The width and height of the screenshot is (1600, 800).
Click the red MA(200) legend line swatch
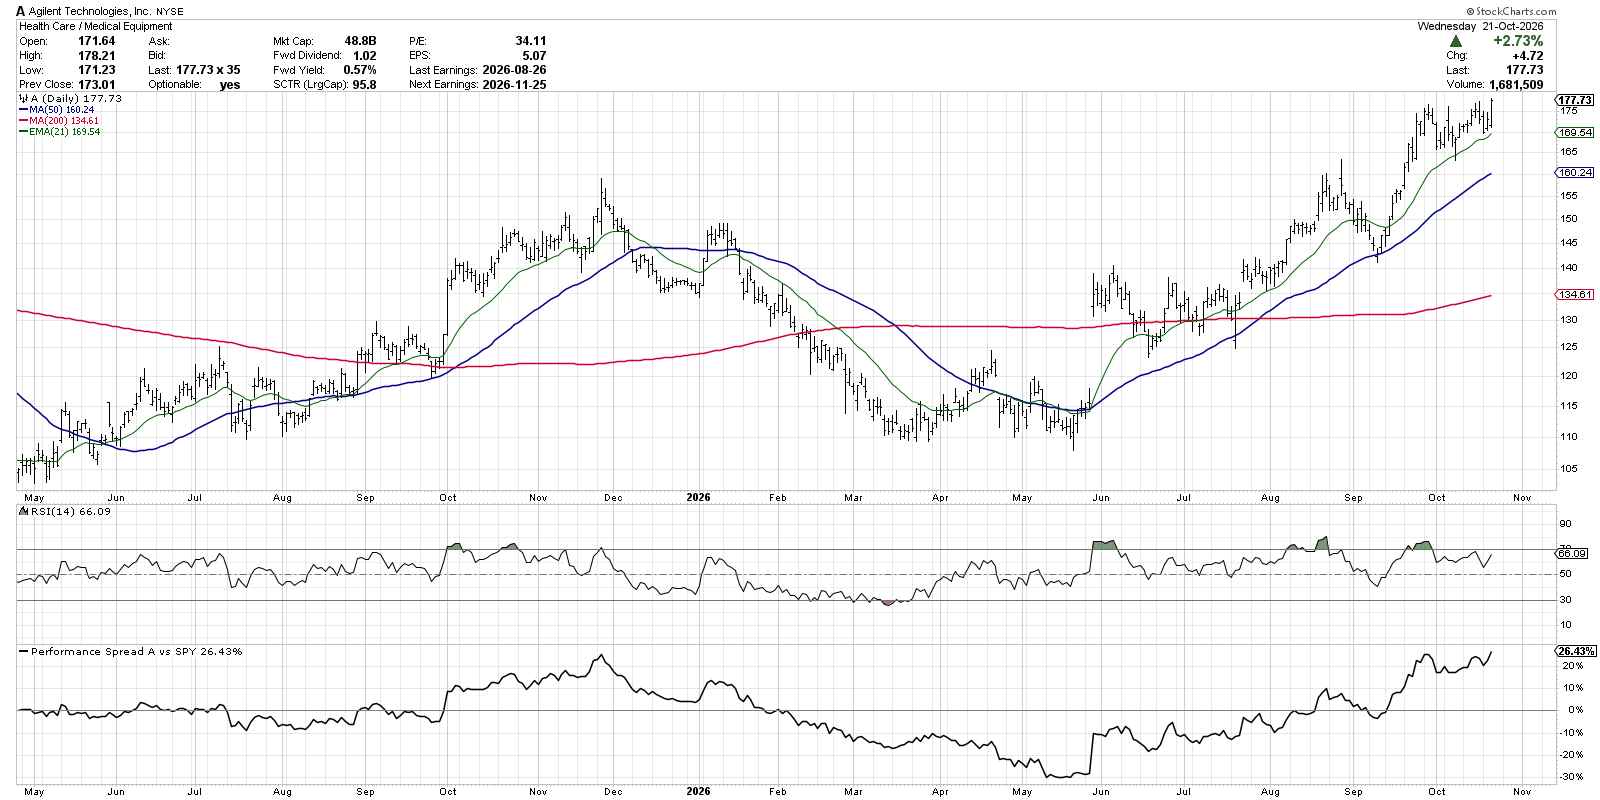23,121
